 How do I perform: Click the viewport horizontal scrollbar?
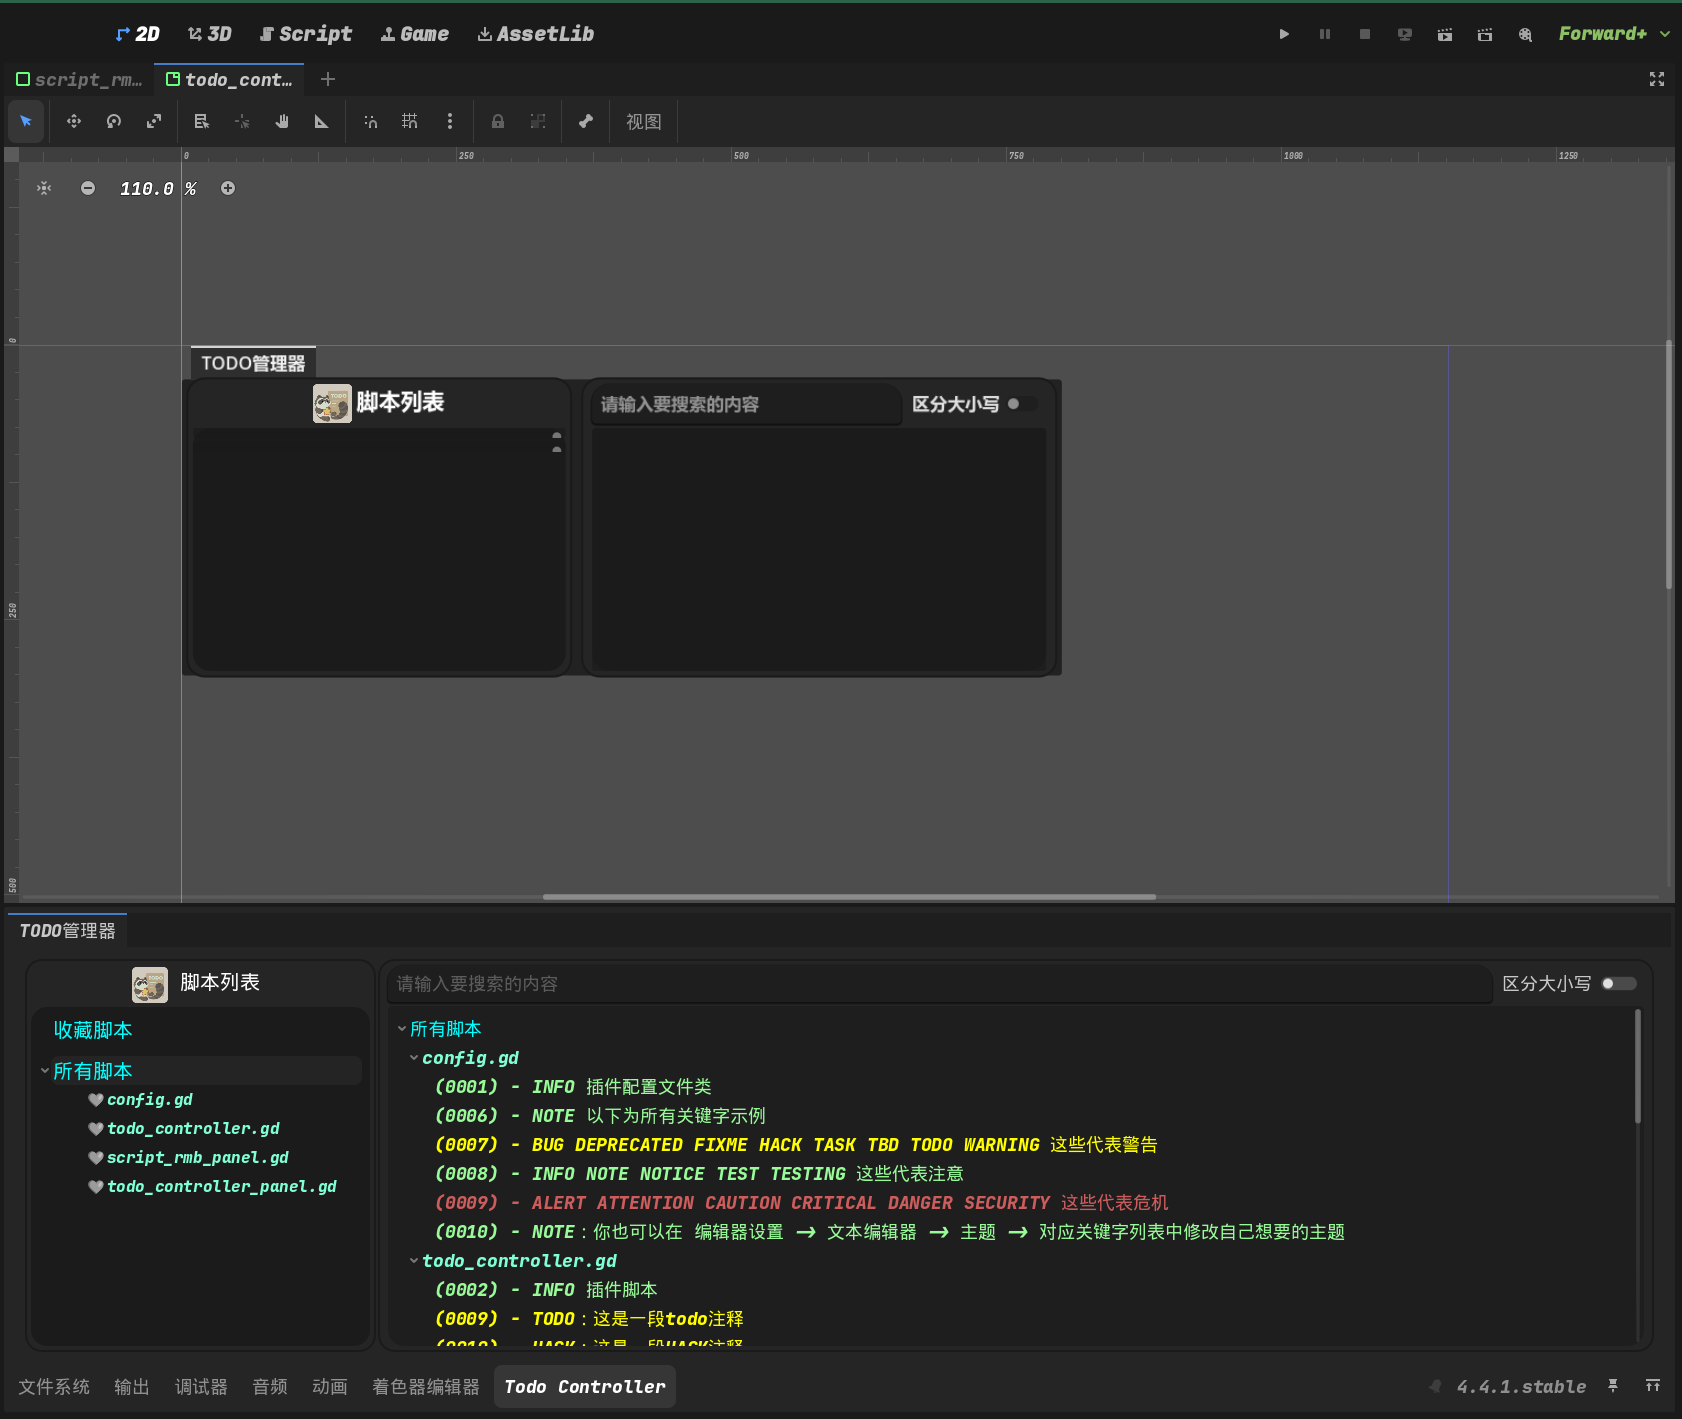[x=849, y=897]
